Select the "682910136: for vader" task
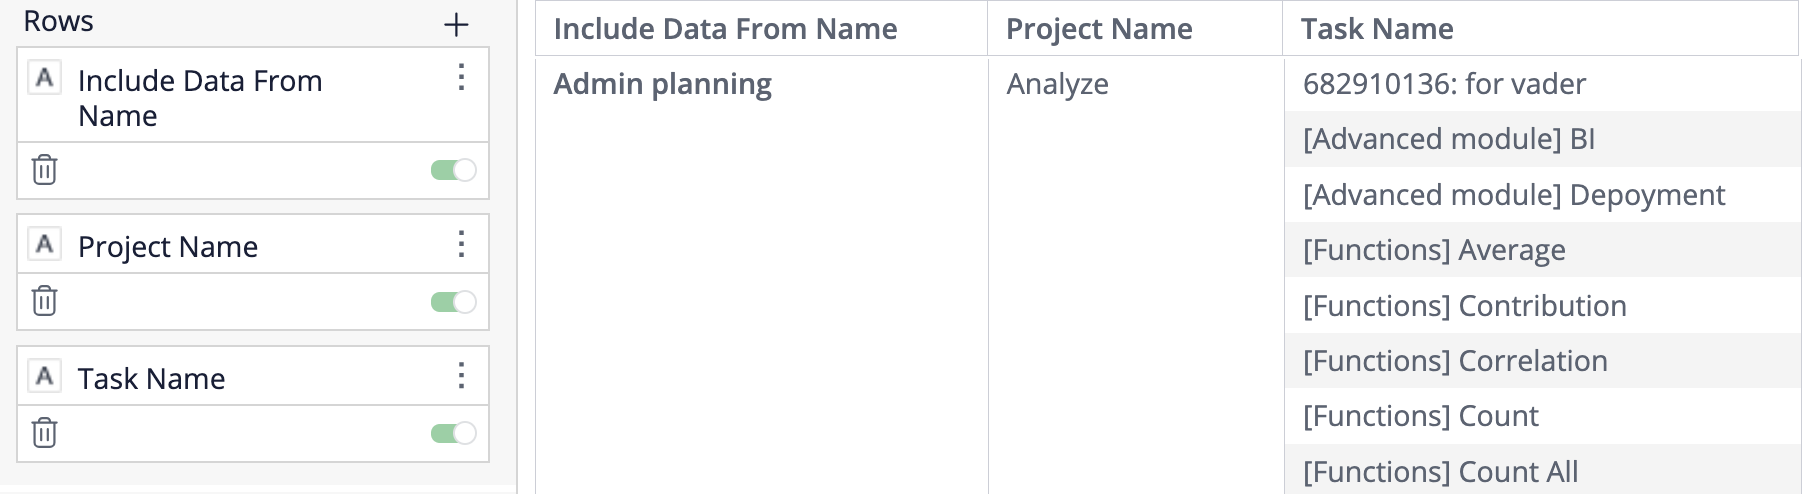1802x494 pixels. [x=1444, y=84]
